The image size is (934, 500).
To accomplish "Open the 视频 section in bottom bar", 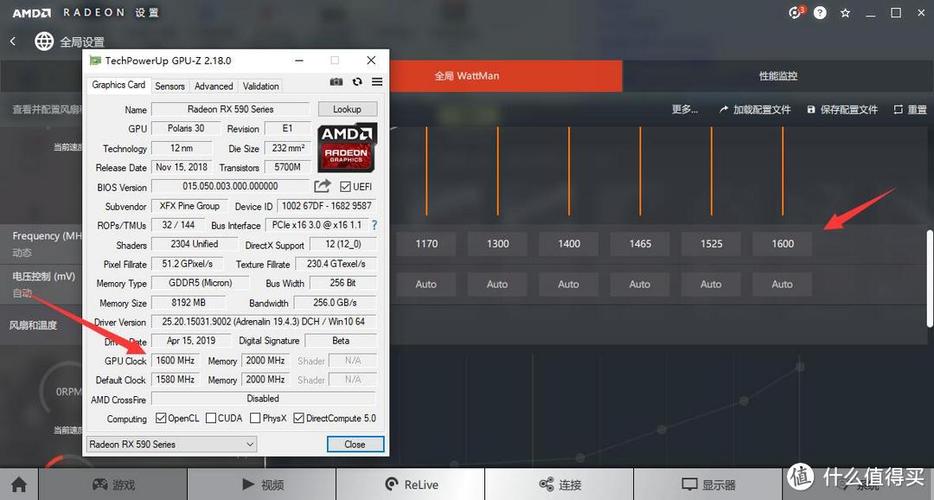I will [262, 485].
